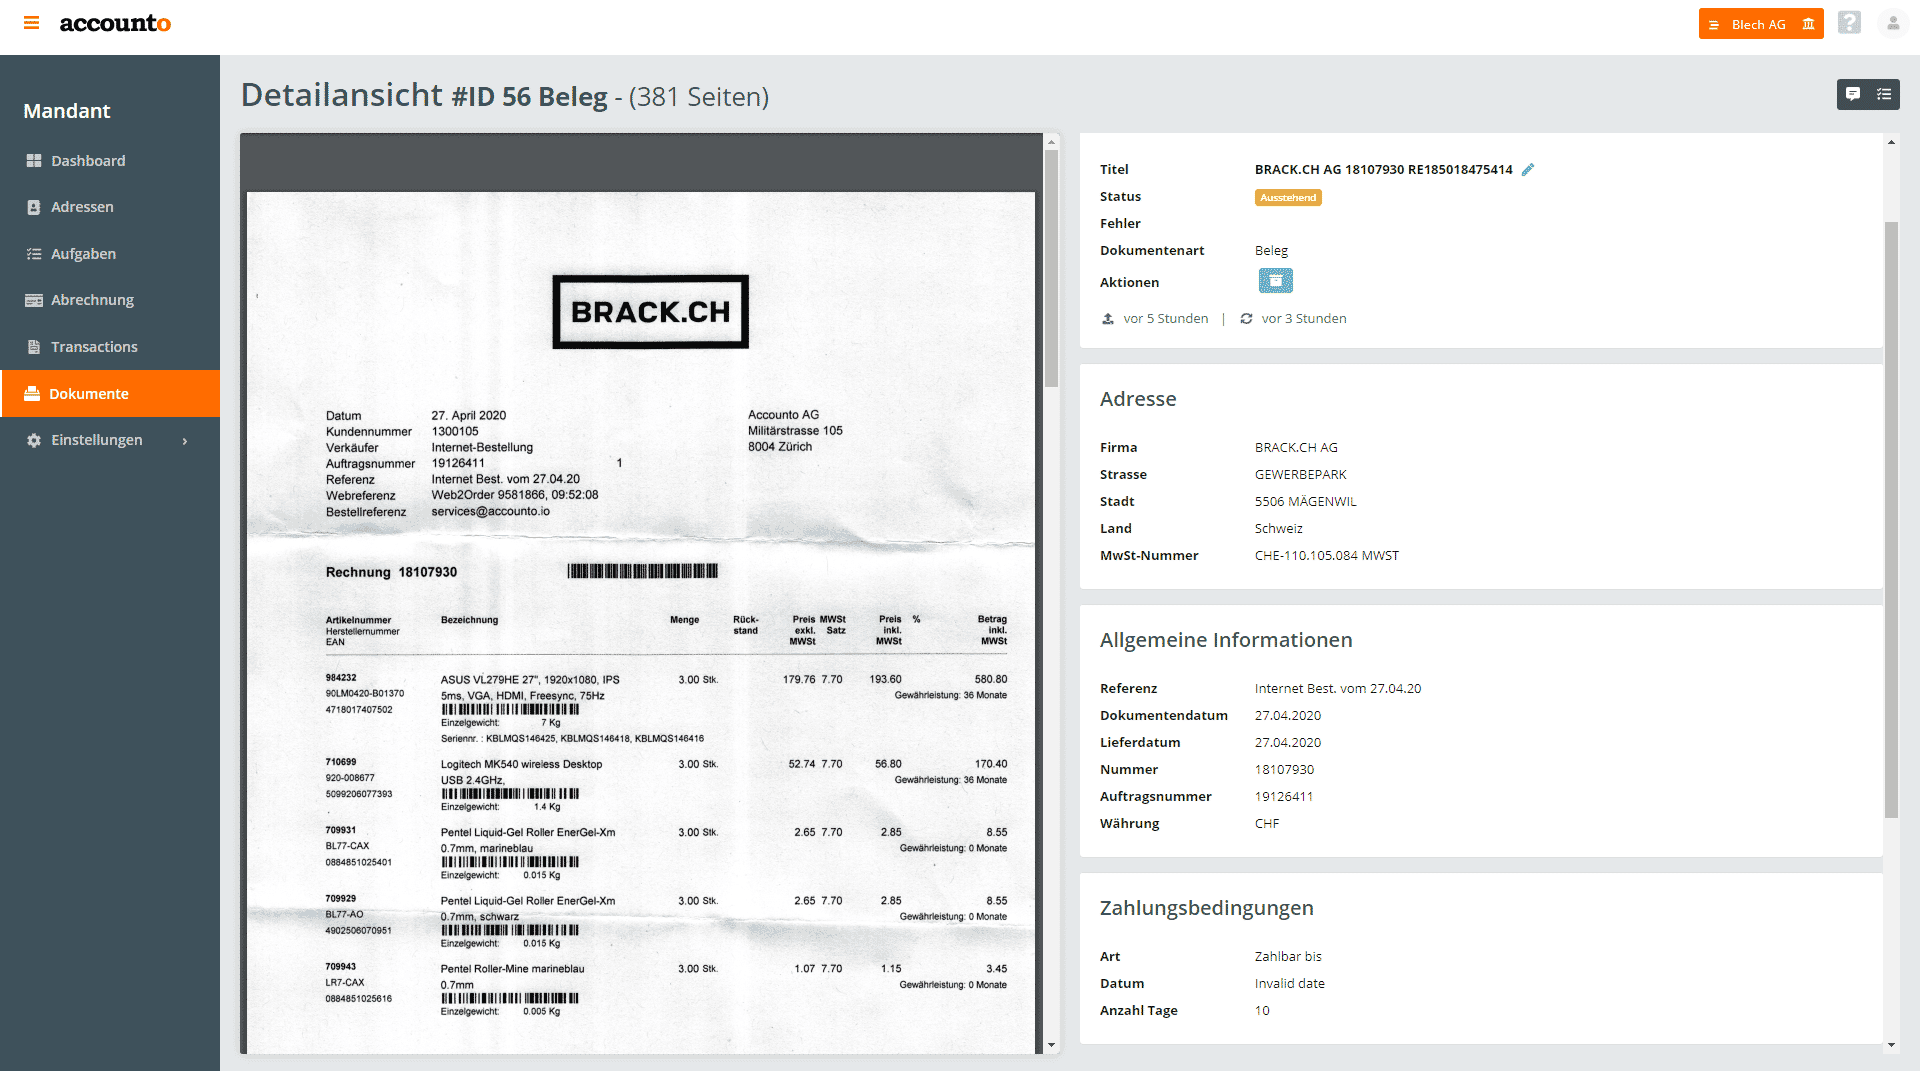Click the details panel scrollbar
Viewport: 1920px width, 1071px height.
click(x=1891, y=520)
